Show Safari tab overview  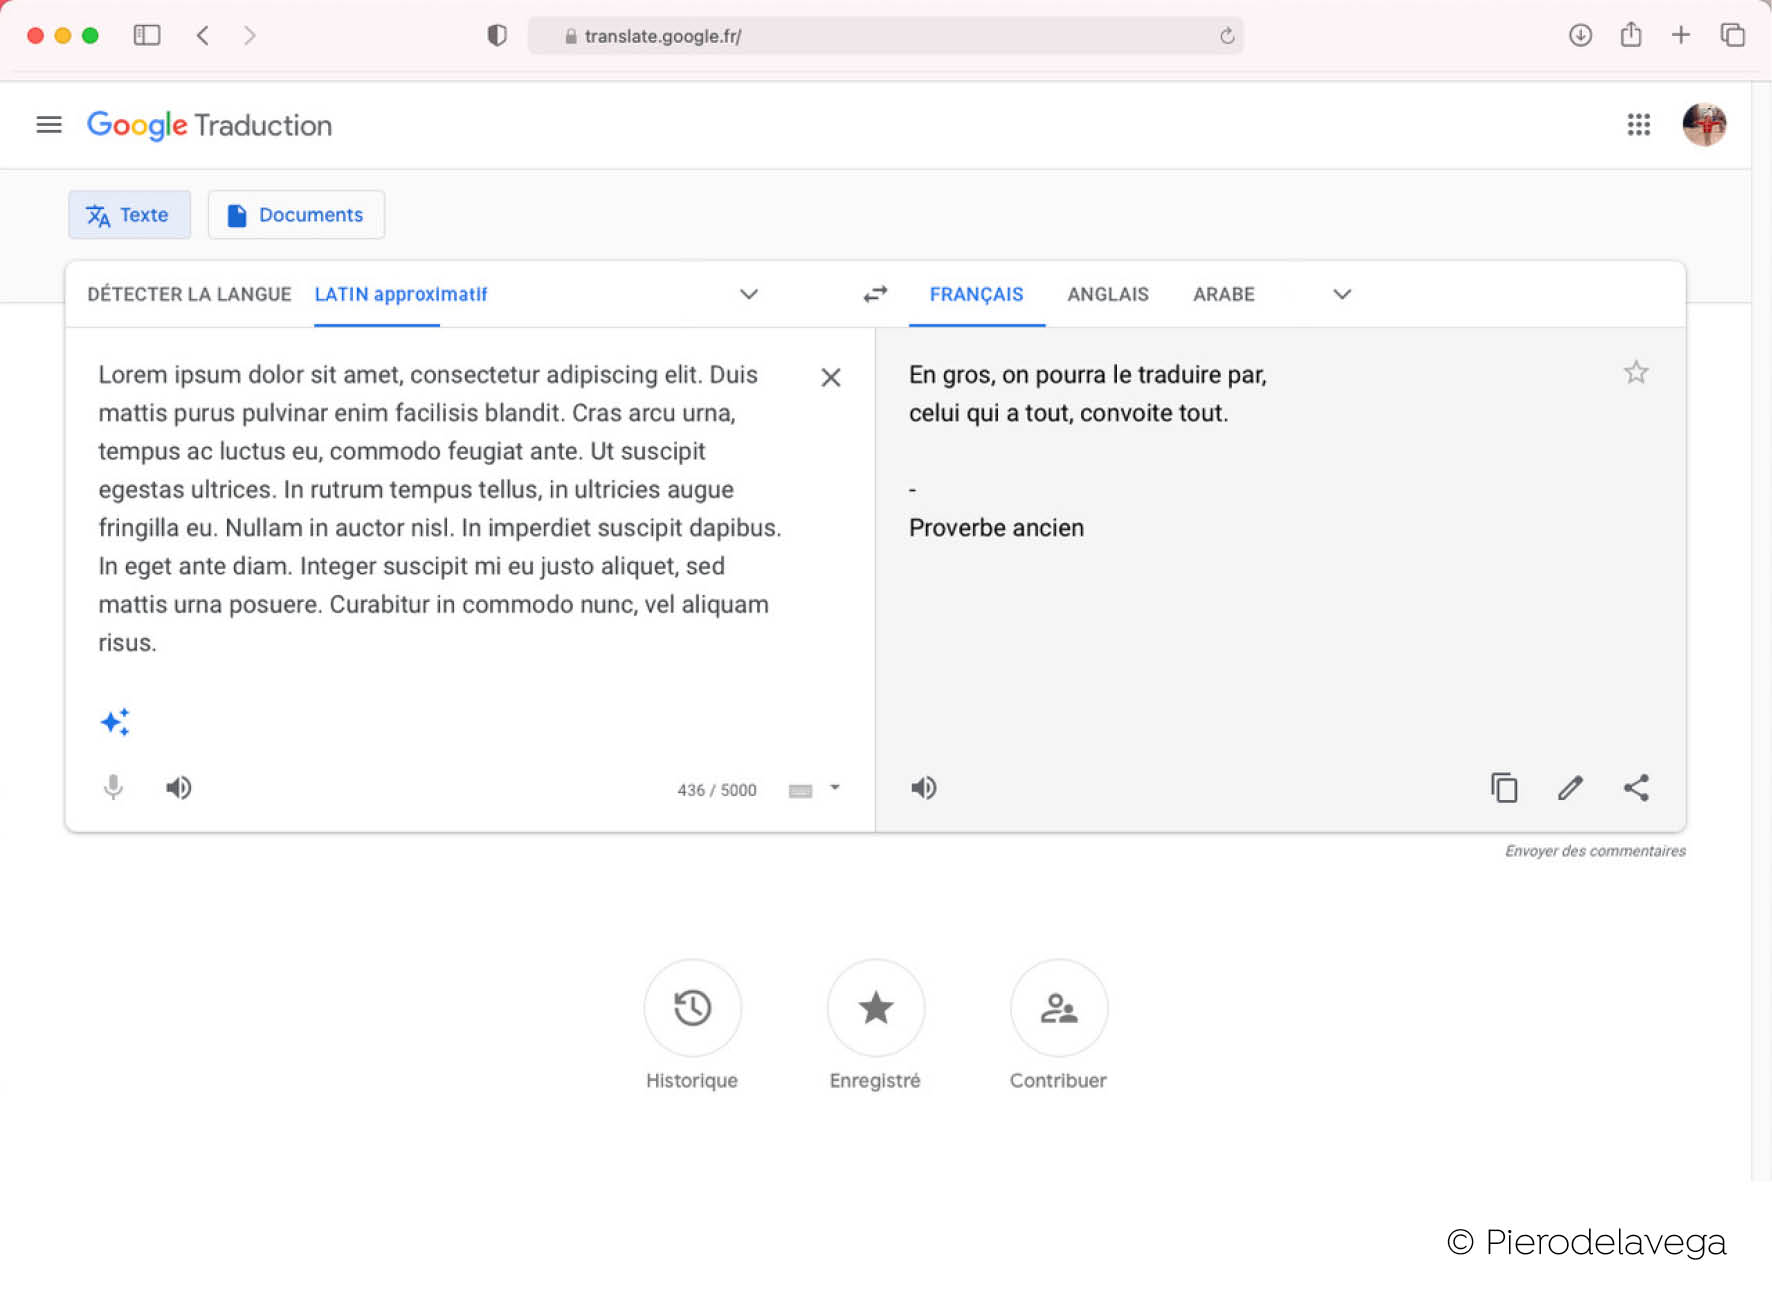(1732, 35)
